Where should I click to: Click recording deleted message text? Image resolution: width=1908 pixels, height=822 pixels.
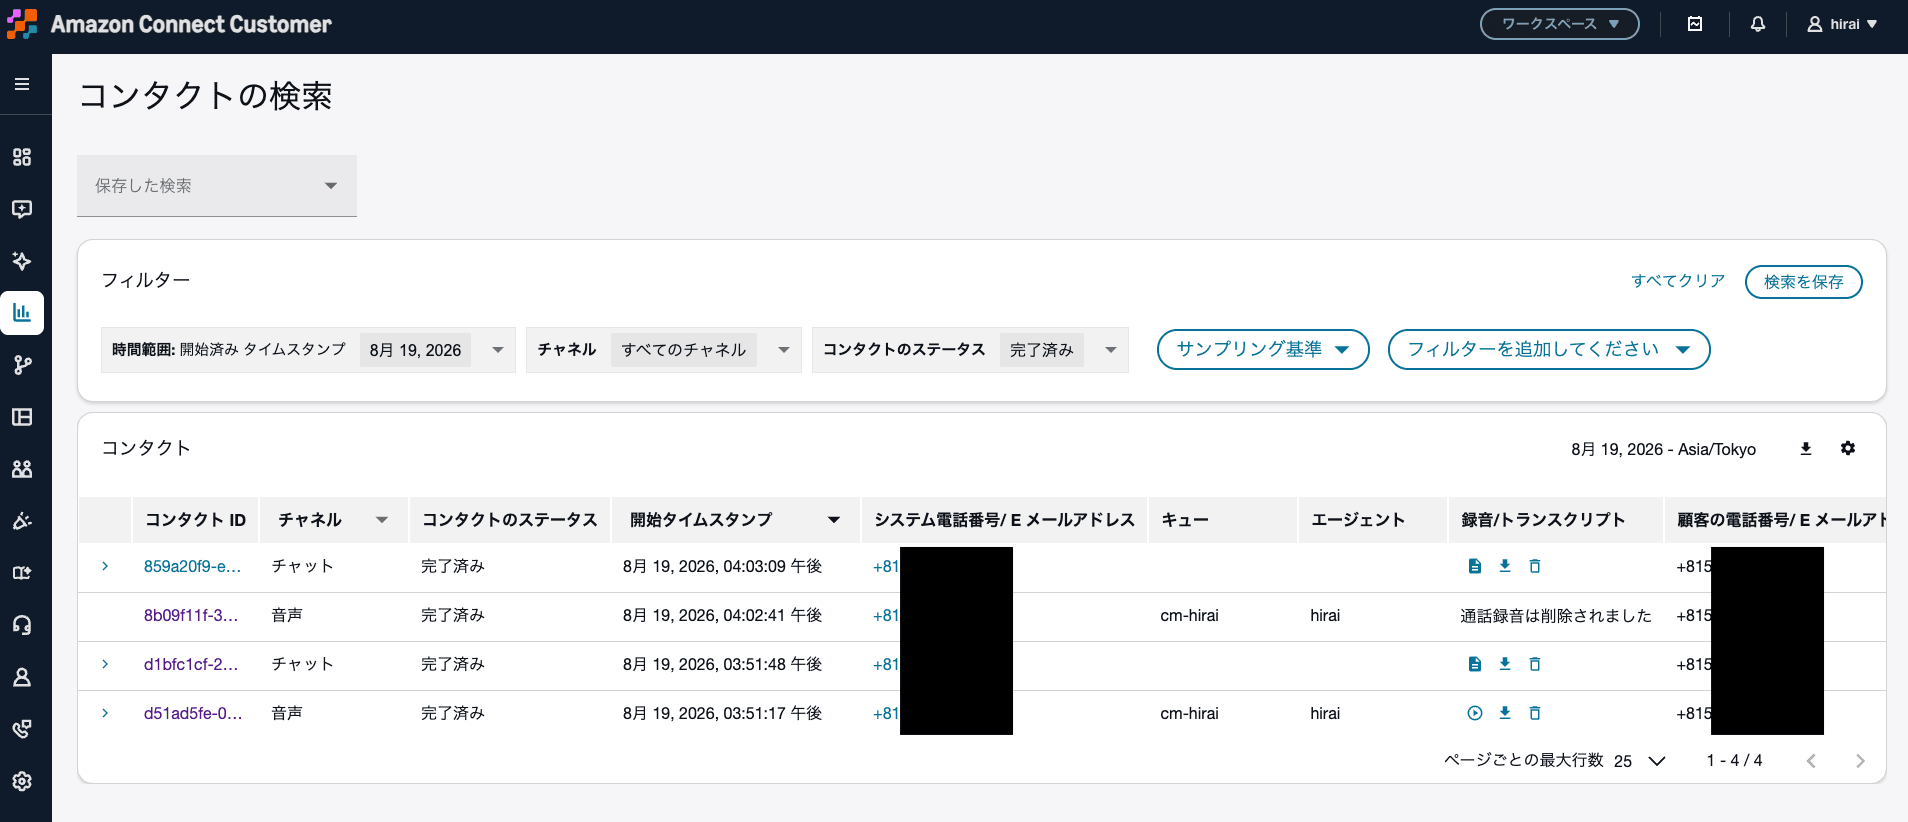(1556, 615)
